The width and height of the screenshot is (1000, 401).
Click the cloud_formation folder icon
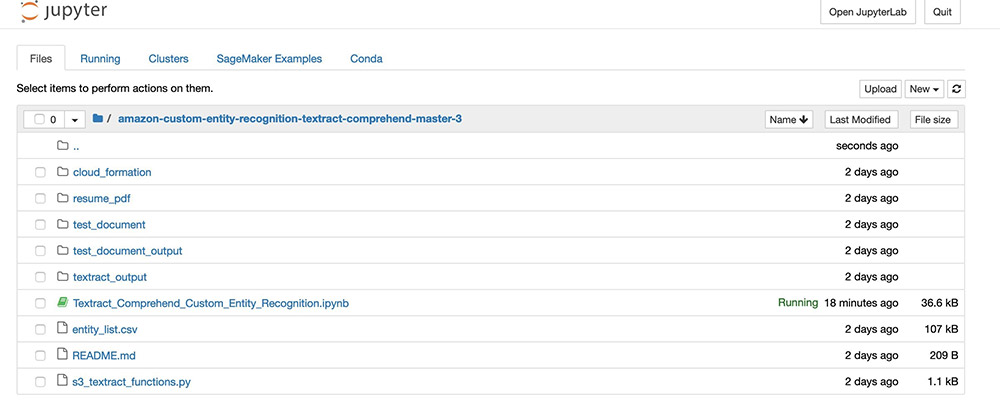pos(62,172)
